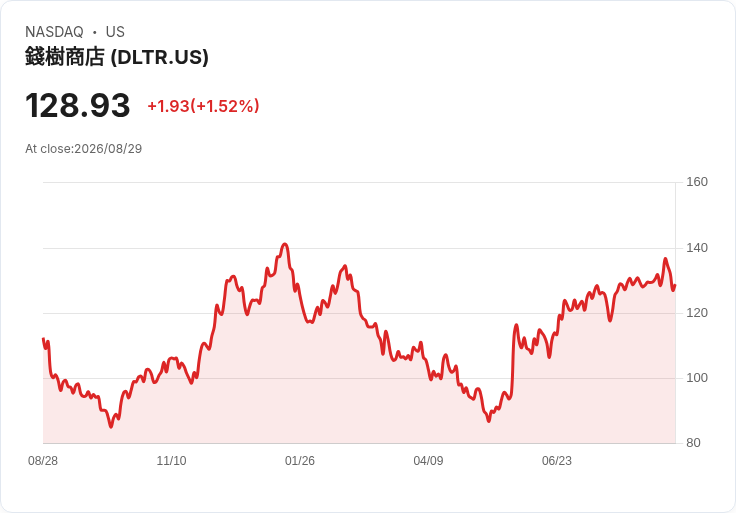Click the sharp jump before 06/23
Image resolution: width=736 pixels, height=513 pixels.
(513, 361)
